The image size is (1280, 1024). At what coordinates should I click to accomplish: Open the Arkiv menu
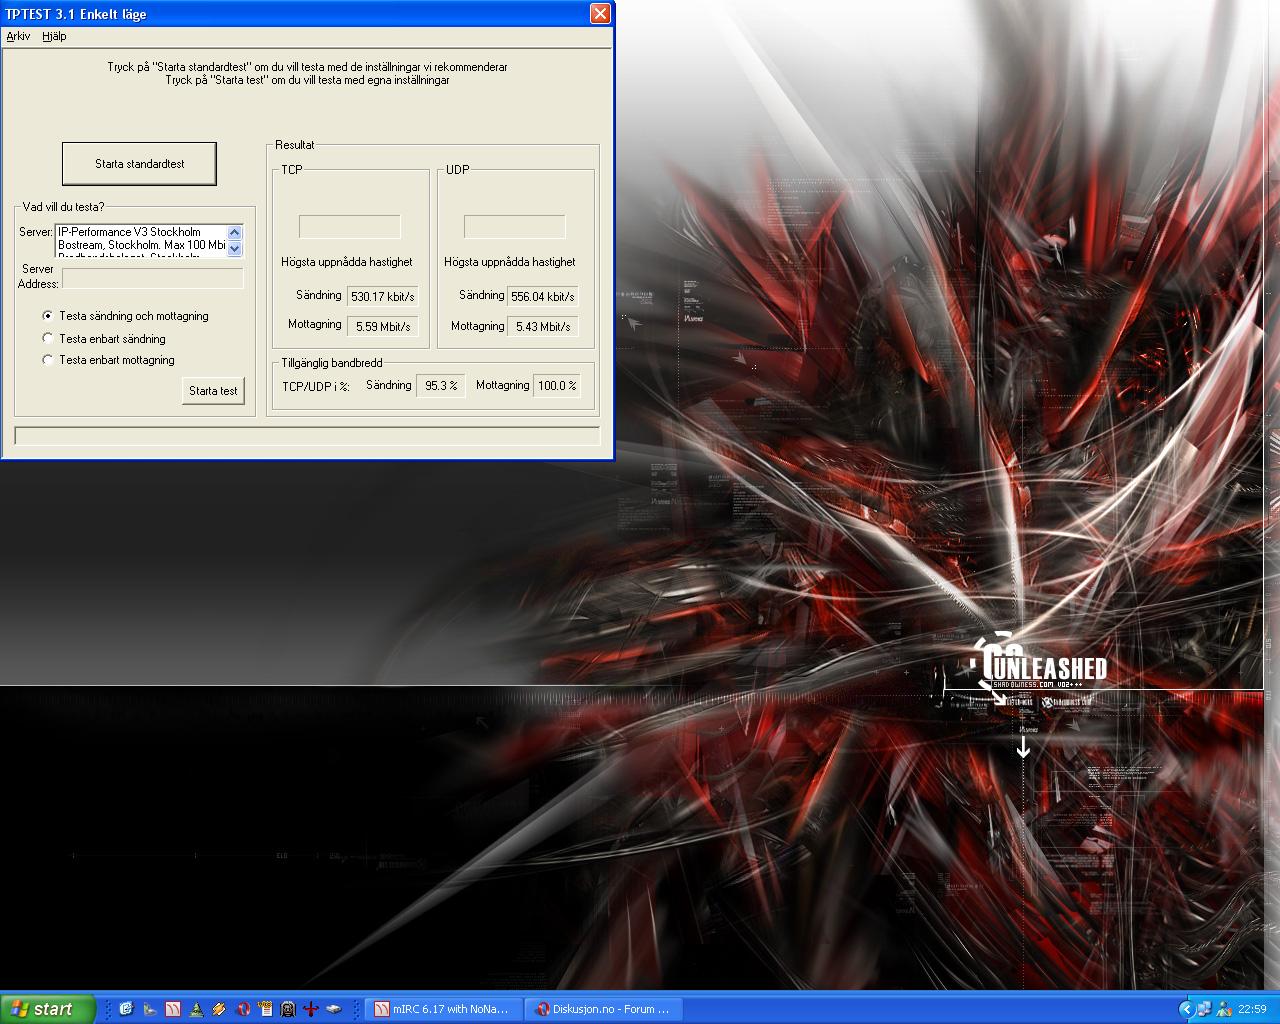click(18, 36)
